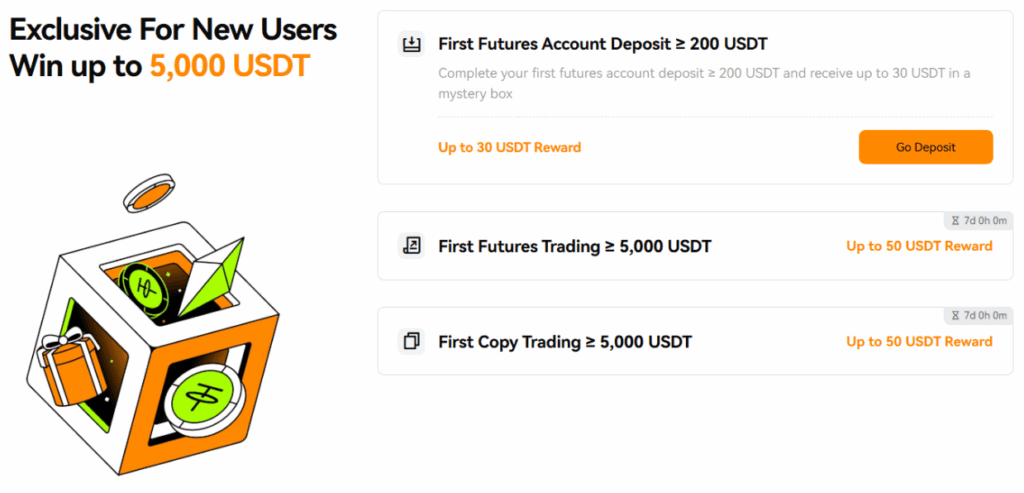Viewport: 1024px width, 493px height.
Task: Click the Go Deposit button
Action: click(x=925, y=147)
